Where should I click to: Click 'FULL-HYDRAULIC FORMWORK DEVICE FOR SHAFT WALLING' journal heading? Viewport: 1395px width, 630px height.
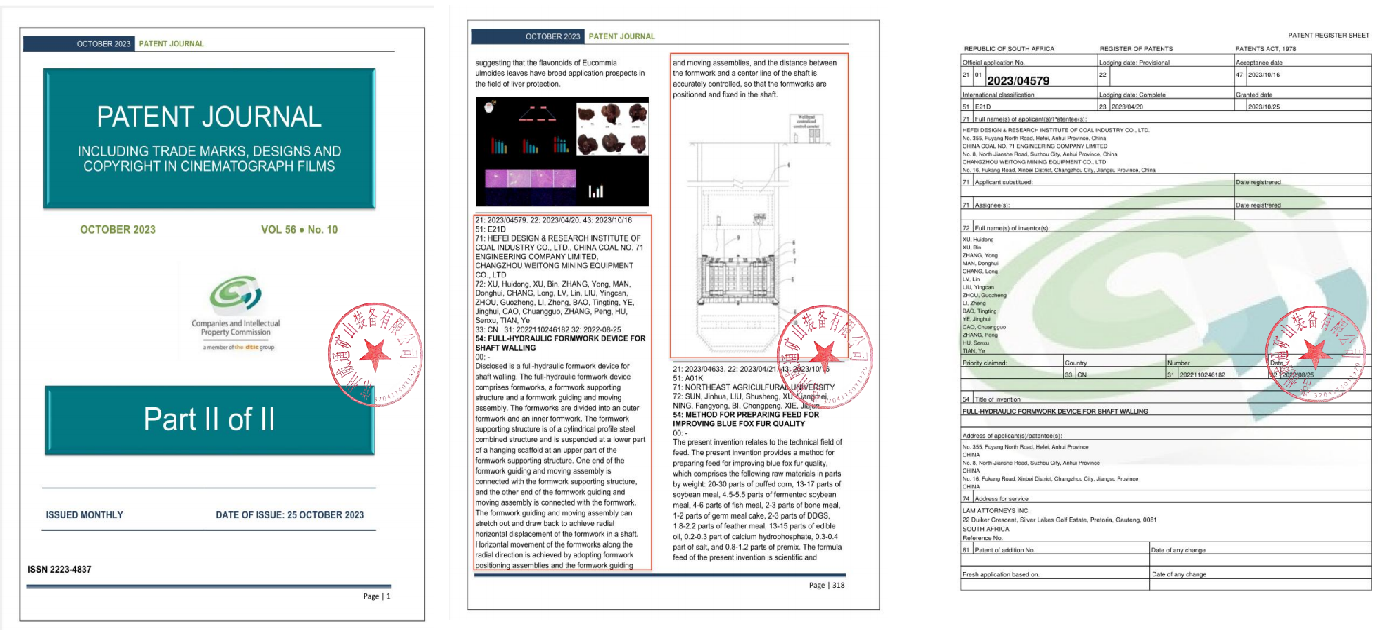(x=560, y=343)
